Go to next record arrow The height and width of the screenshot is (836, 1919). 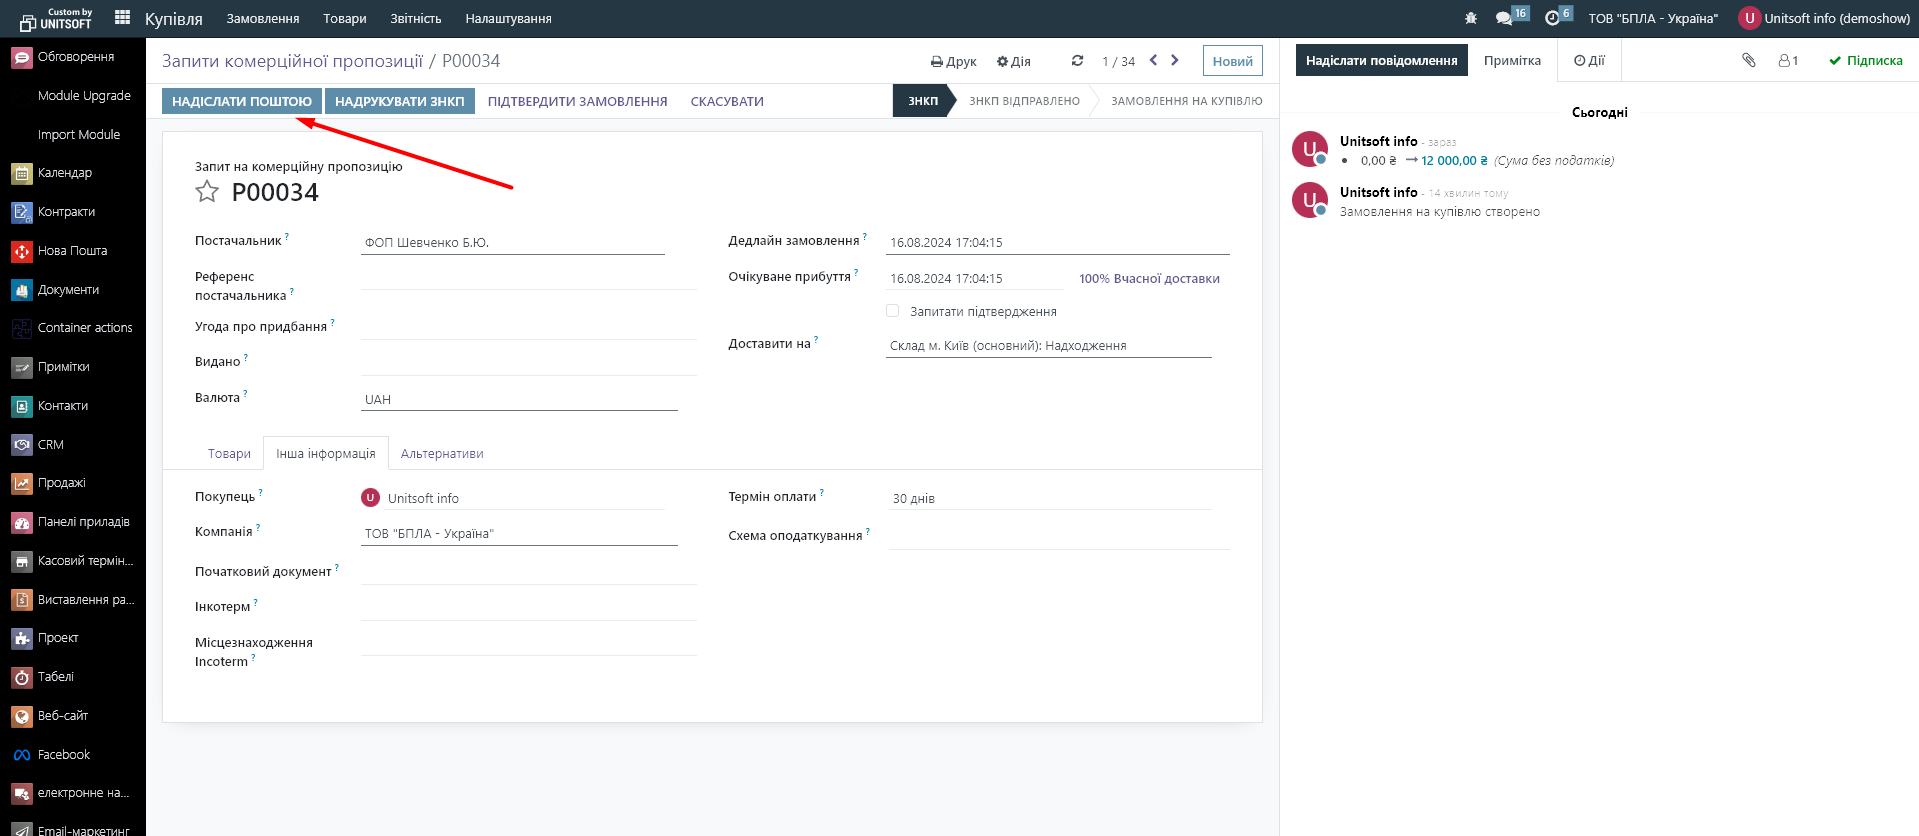(x=1175, y=61)
